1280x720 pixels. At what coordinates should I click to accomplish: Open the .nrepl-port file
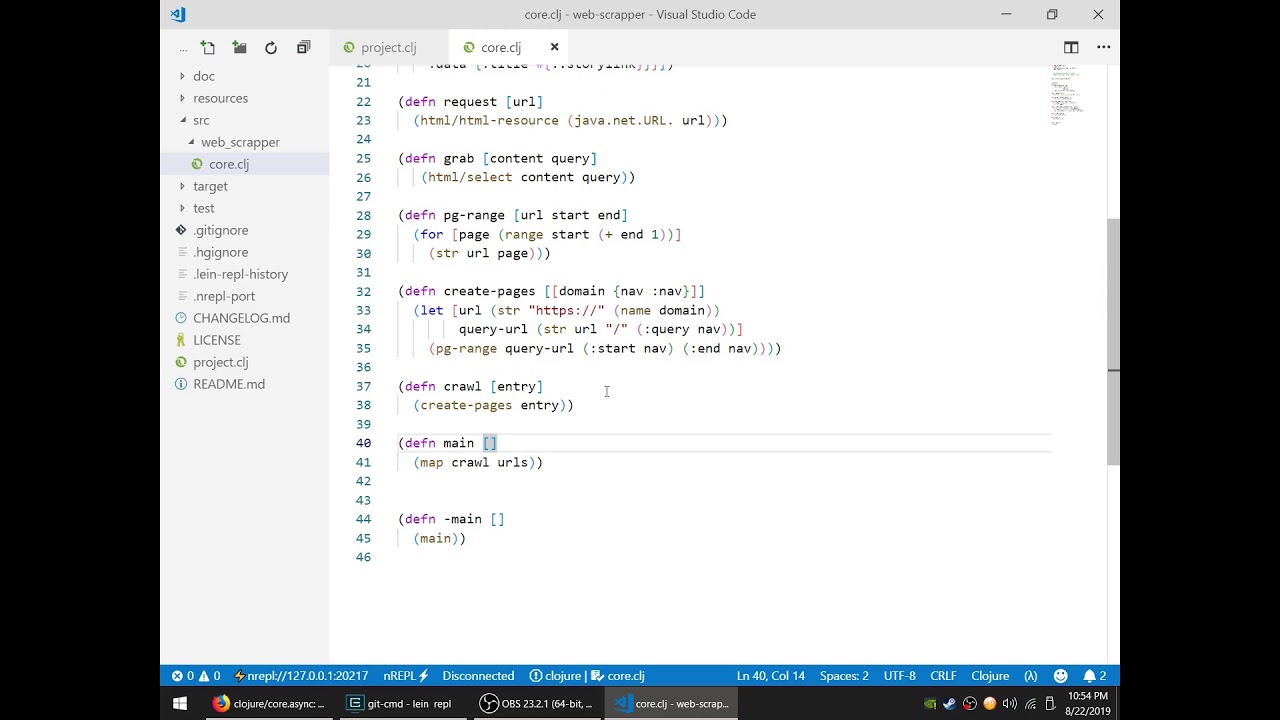click(224, 296)
